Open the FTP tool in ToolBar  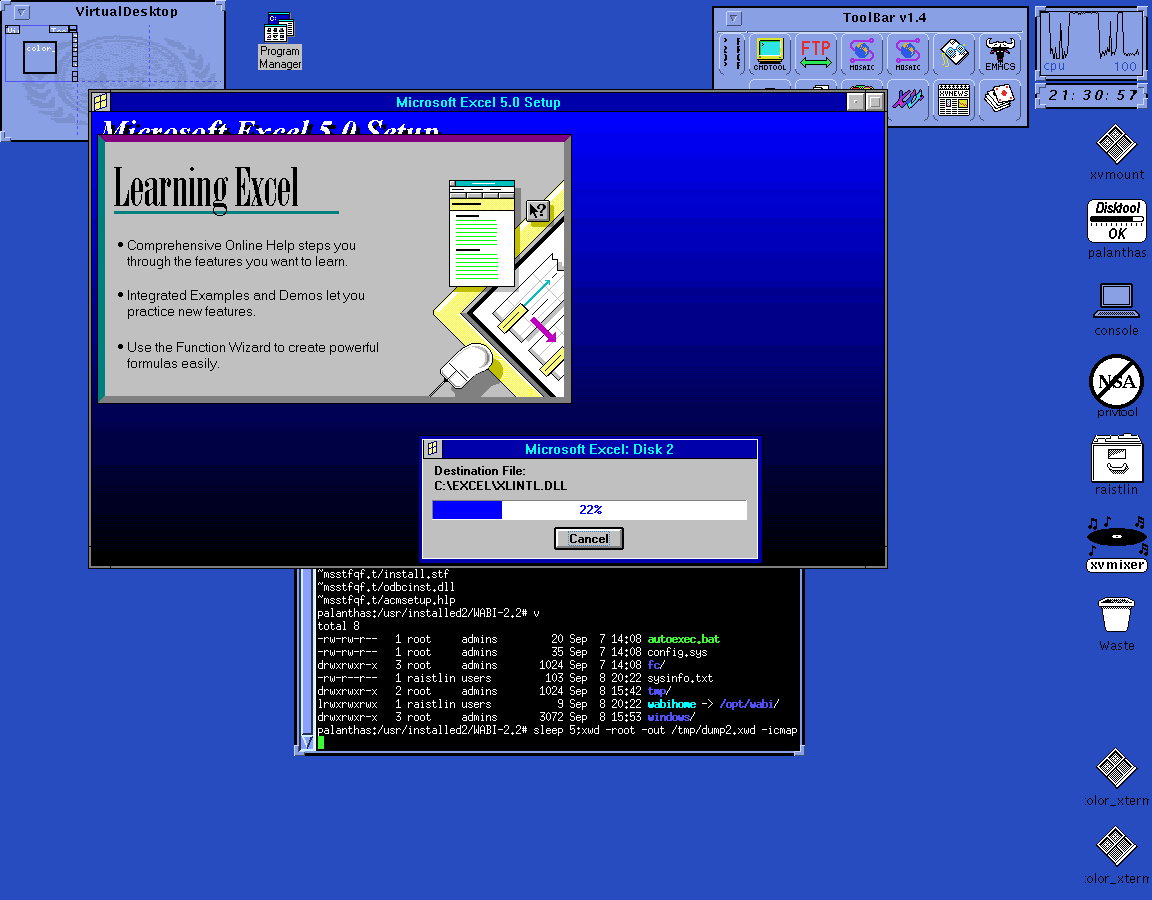(x=816, y=54)
